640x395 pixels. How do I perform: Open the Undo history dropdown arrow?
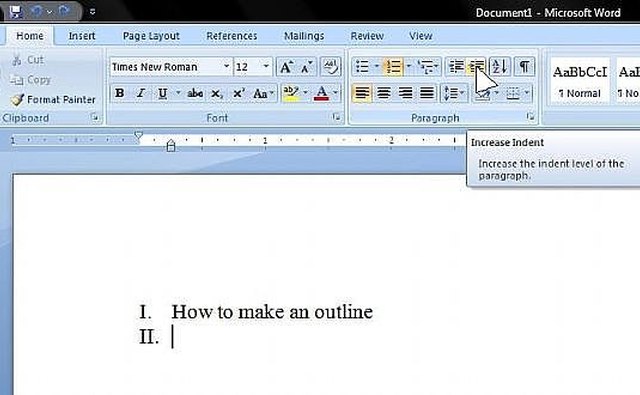point(49,12)
